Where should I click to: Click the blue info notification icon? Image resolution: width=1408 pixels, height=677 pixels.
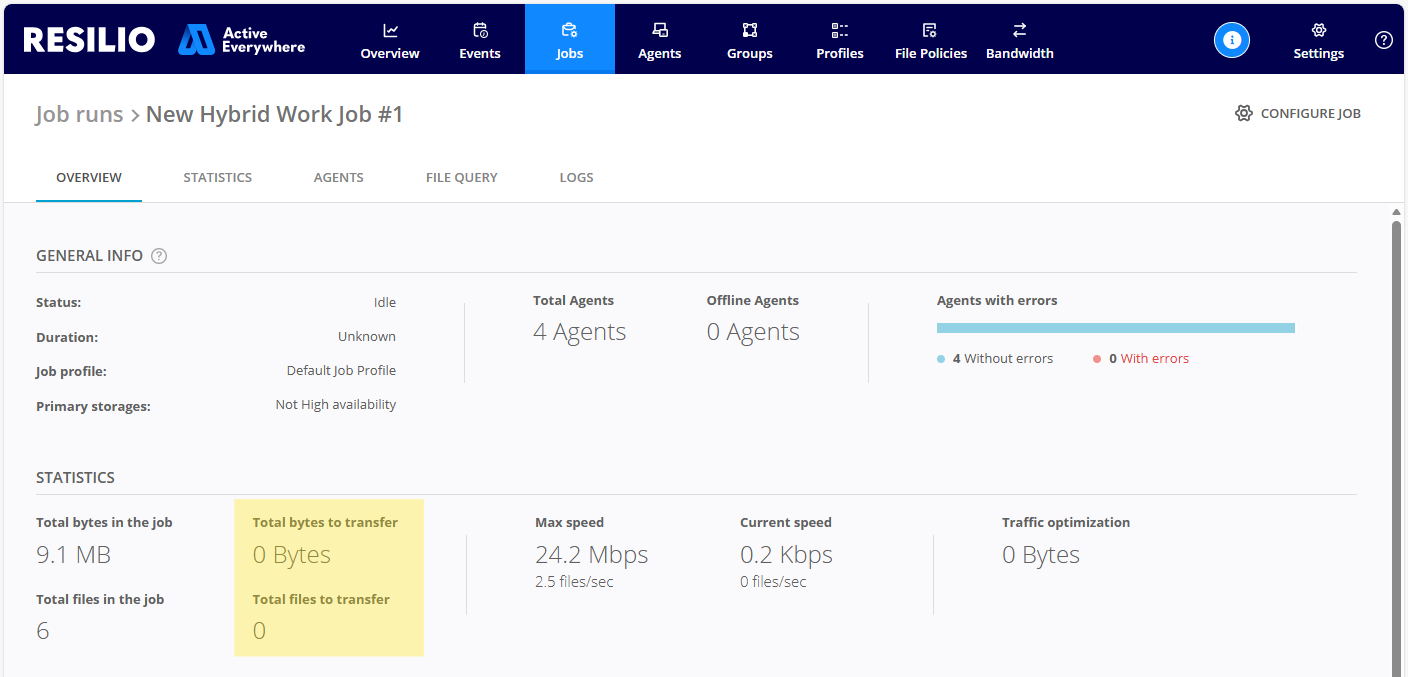click(1232, 40)
